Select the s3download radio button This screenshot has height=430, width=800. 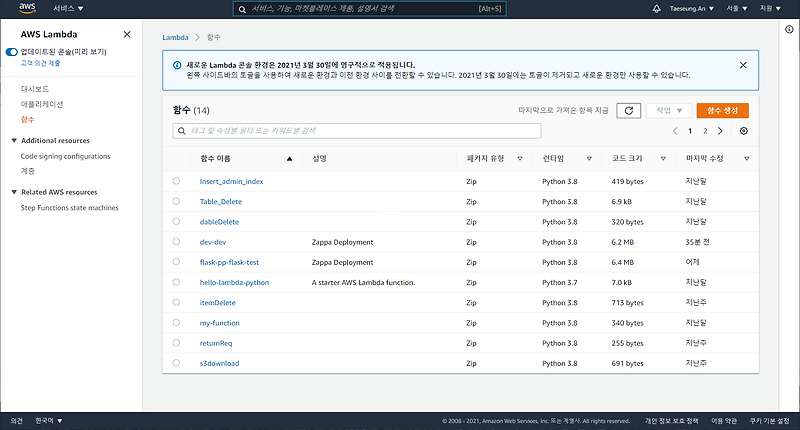[x=176, y=363]
